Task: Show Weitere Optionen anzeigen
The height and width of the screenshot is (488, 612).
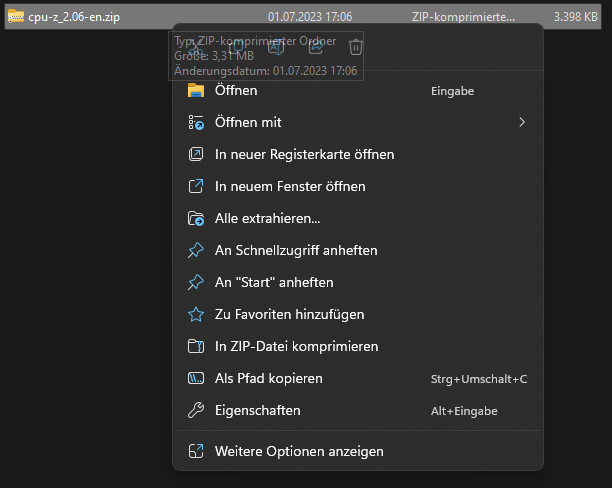Action: (x=299, y=451)
